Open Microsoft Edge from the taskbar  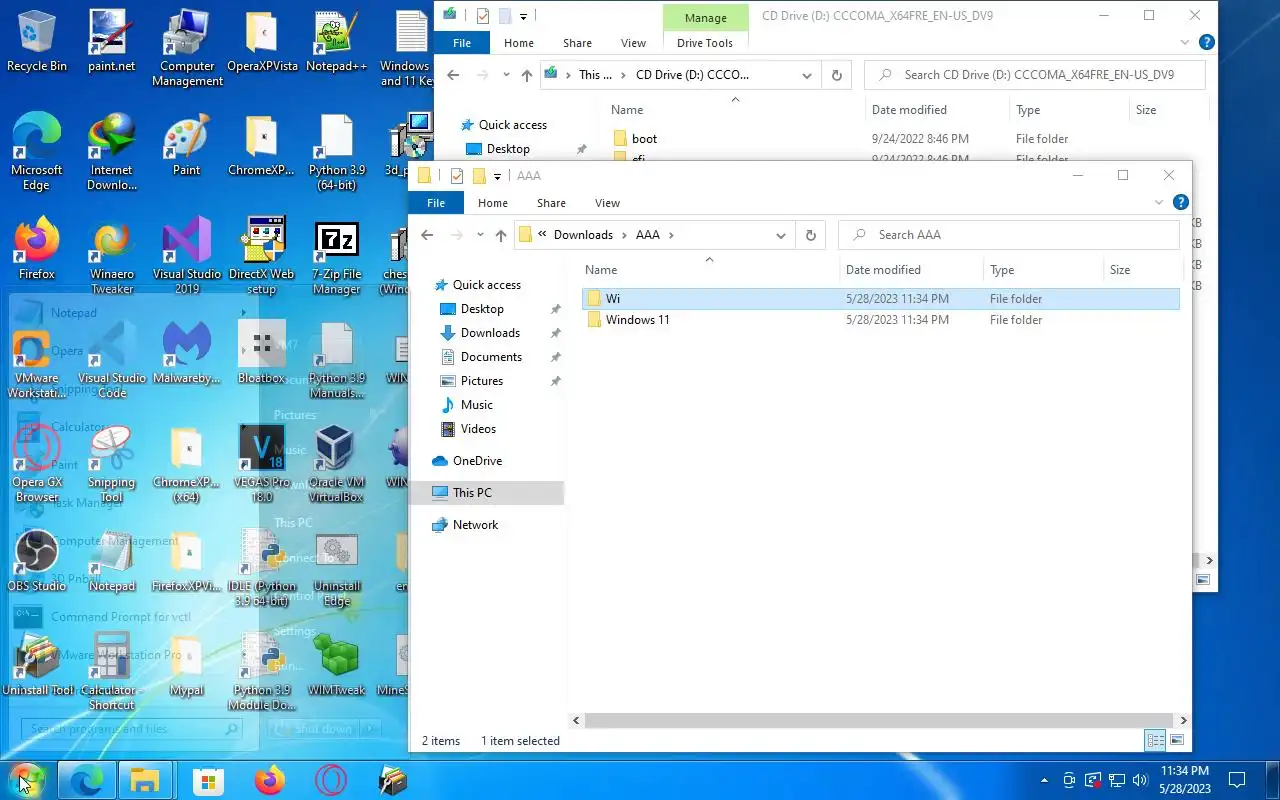[x=86, y=780]
